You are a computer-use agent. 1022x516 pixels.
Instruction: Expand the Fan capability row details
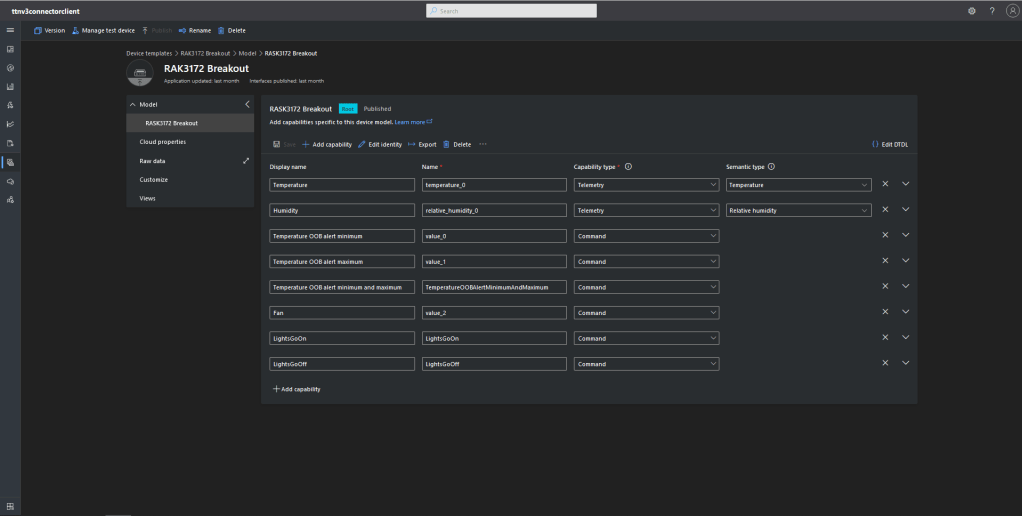pyautogui.click(x=905, y=312)
